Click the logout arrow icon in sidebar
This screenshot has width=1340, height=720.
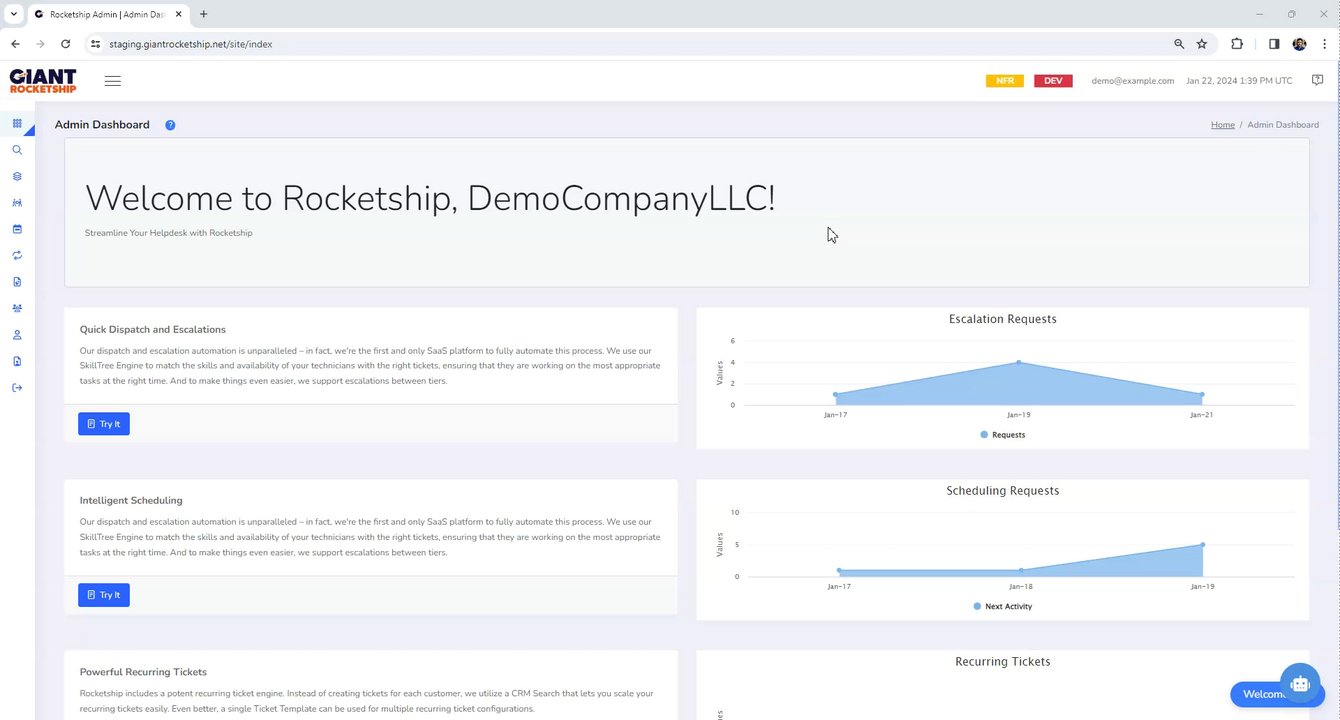pos(17,388)
